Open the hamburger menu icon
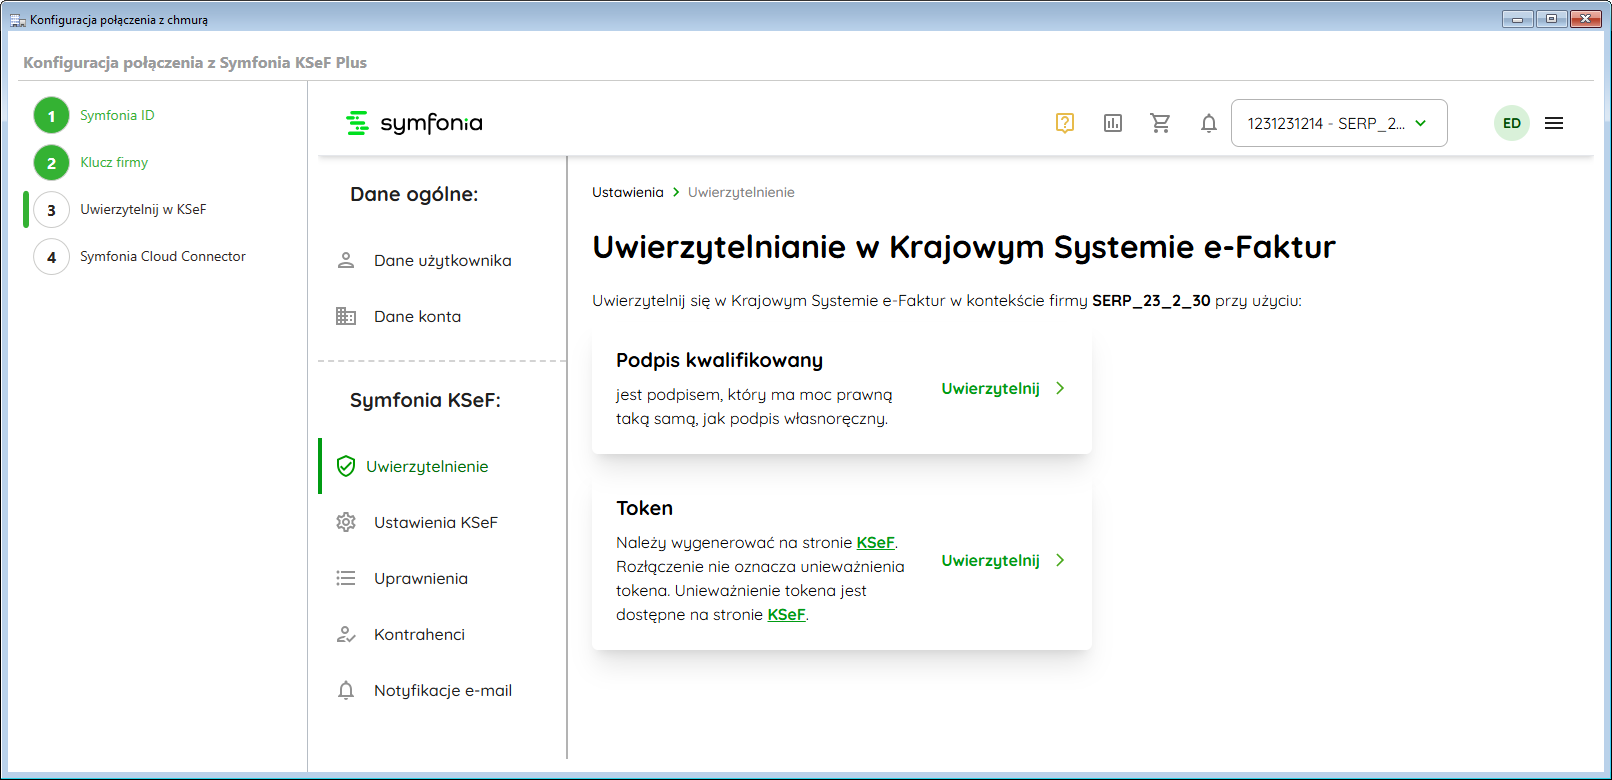This screenshot has height=780, width=1612. pos(1553,123)
